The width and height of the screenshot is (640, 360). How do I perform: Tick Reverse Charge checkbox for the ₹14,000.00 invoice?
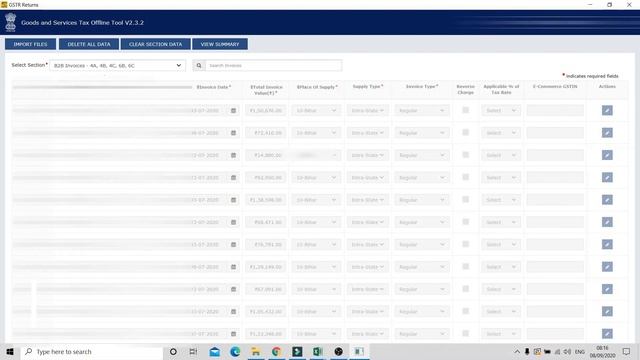(465, 155)
